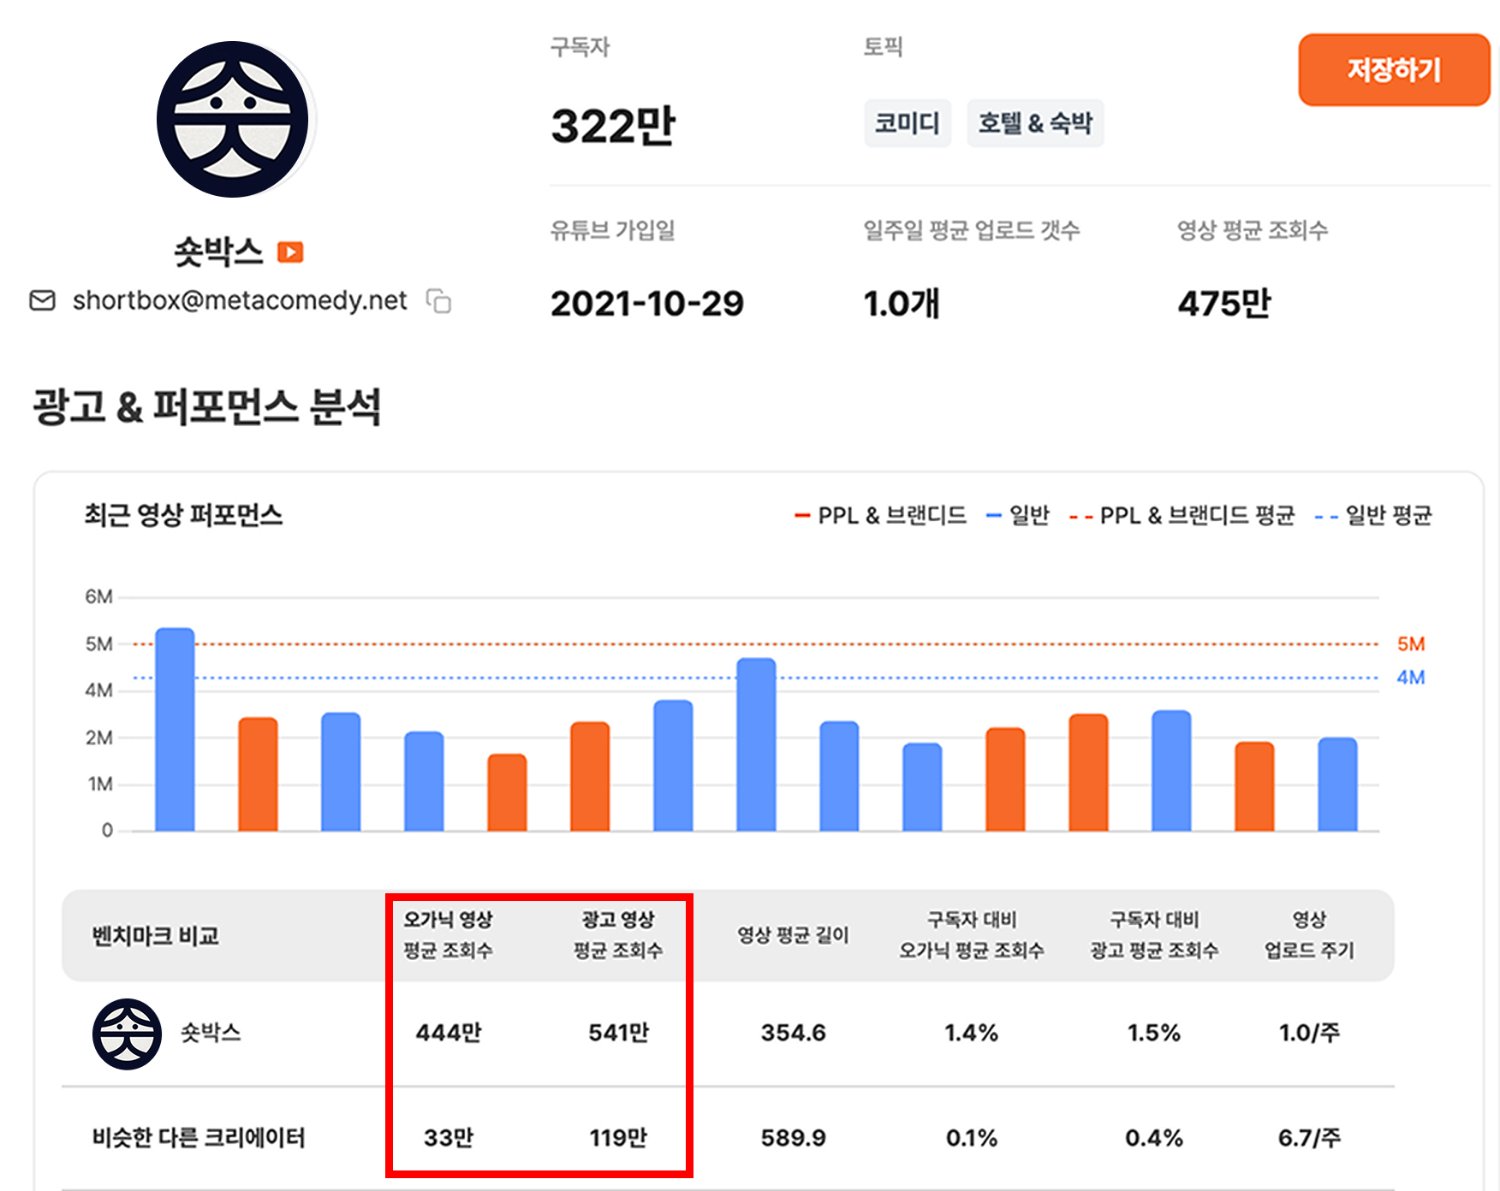The image size is (1500, 1191).
Task: Click the 33만 similar creators value
Action: 448,1138
